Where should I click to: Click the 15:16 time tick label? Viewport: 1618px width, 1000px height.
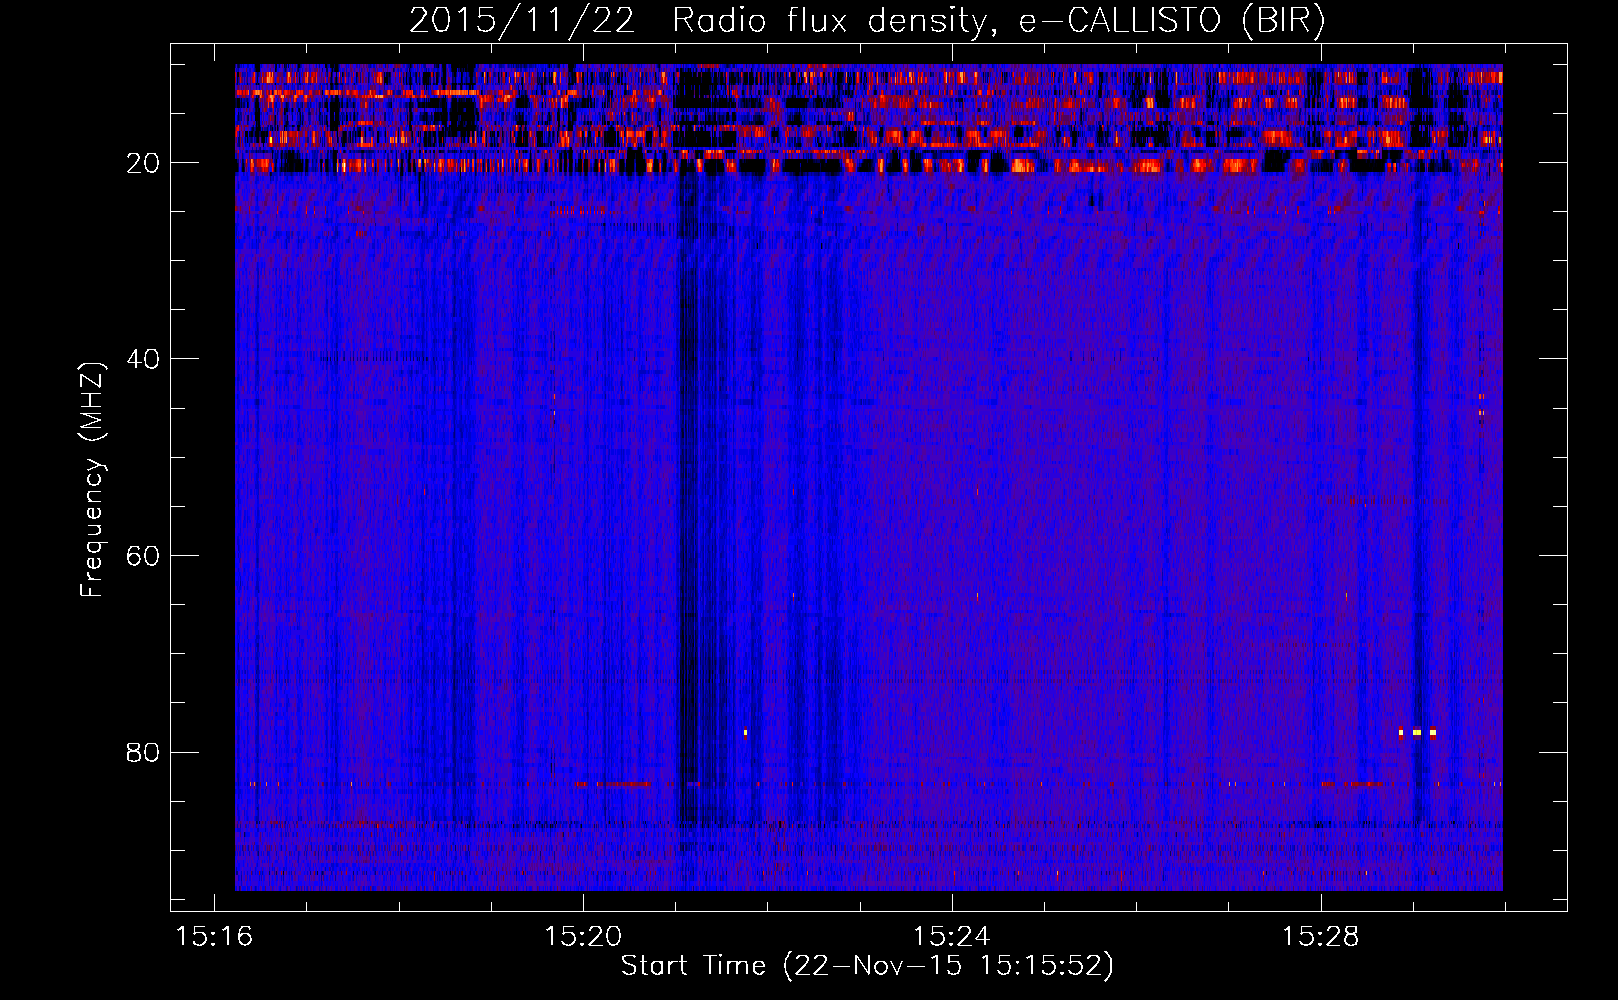pyautogui.click(x=214, y=937)
